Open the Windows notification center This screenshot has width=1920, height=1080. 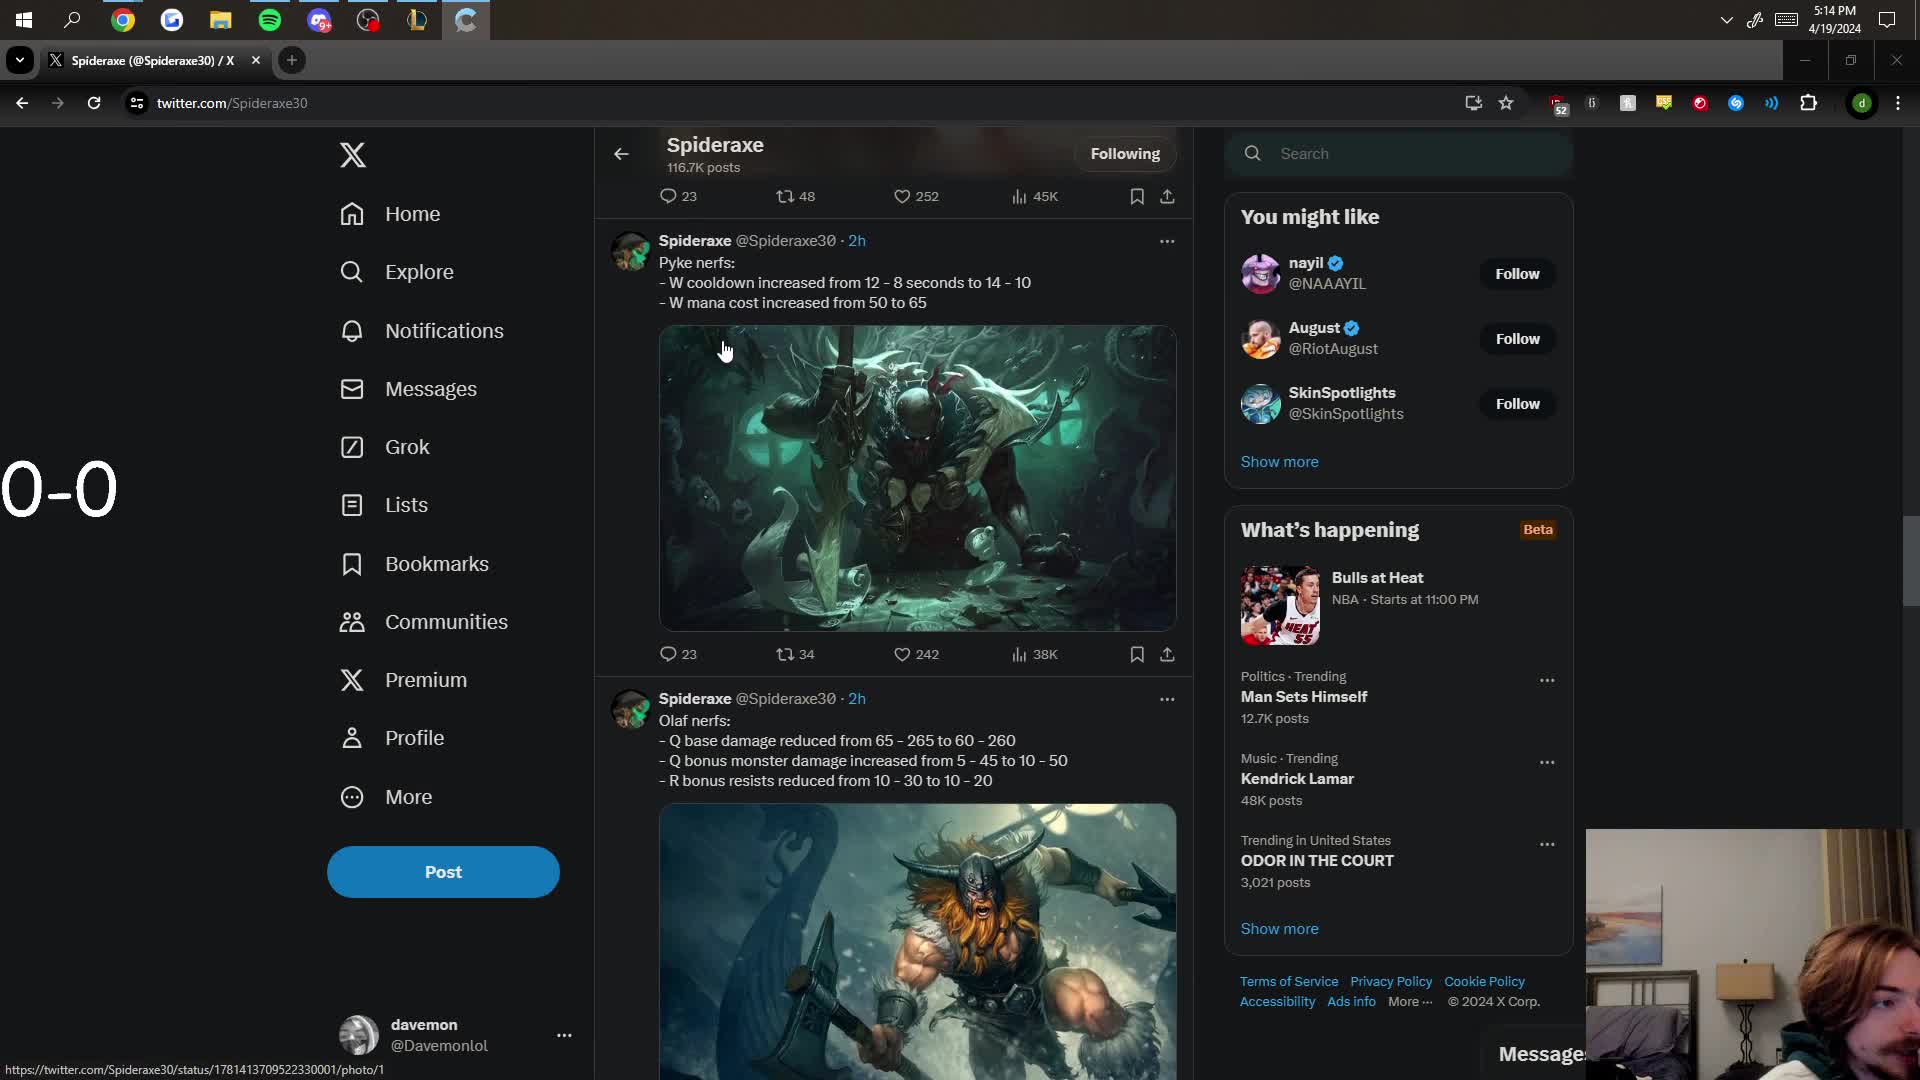click(x=1887, y=20)
